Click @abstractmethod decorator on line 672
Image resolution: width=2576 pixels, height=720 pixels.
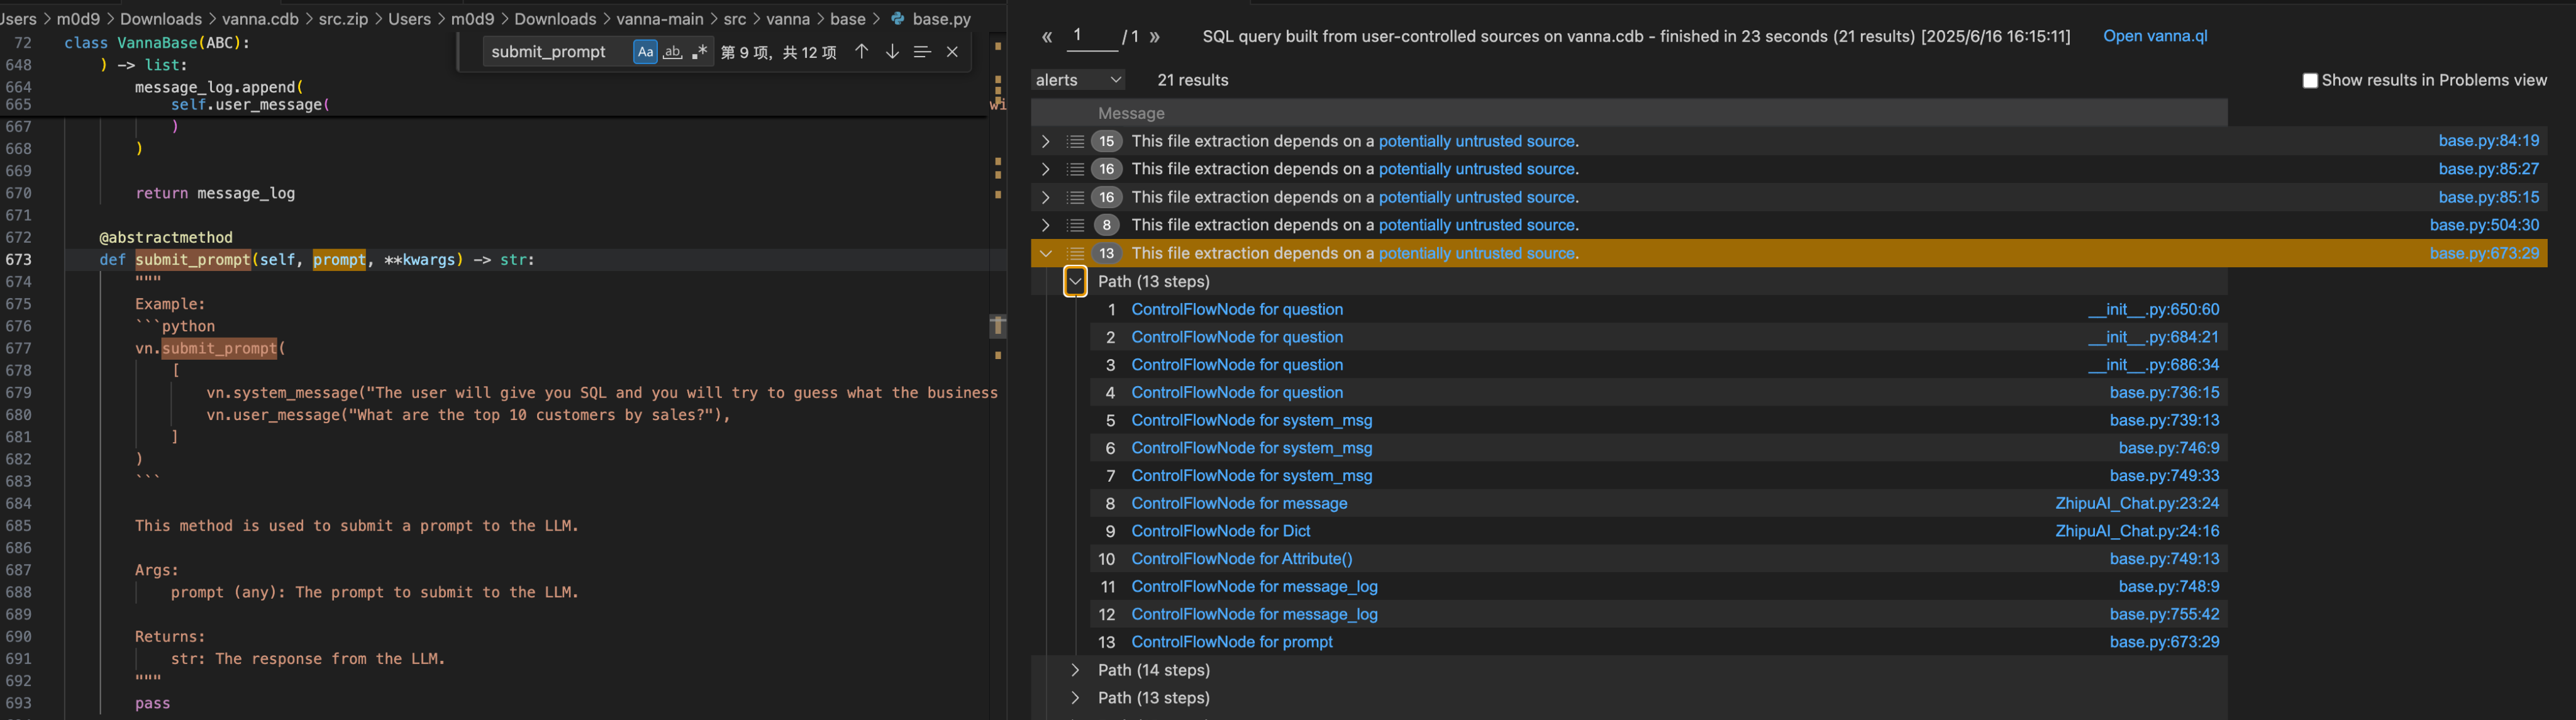(x=166, y=237)
